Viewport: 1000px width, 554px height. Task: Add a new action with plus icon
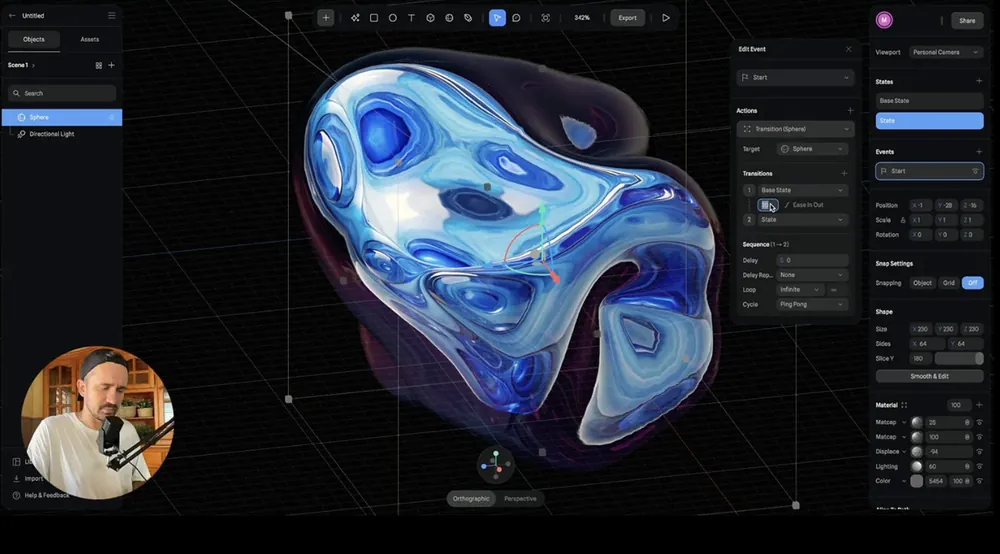coord(850,110)
